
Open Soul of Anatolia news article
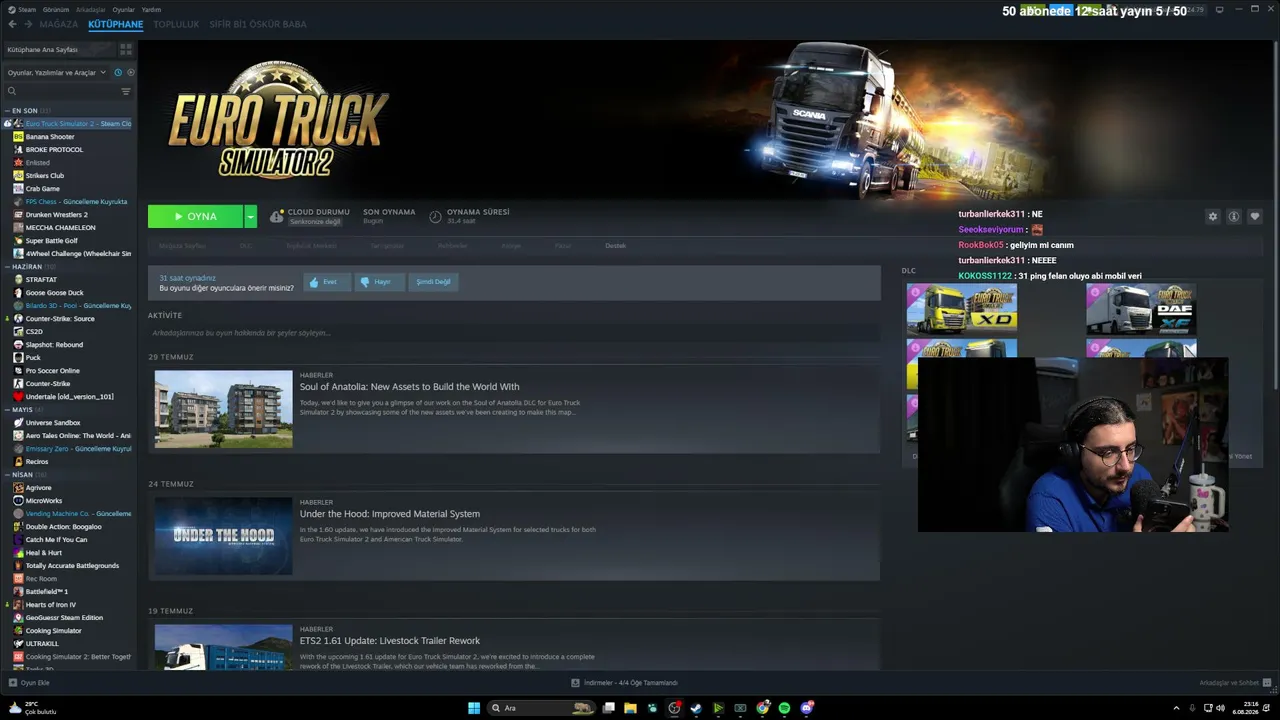tap(409, 387)
